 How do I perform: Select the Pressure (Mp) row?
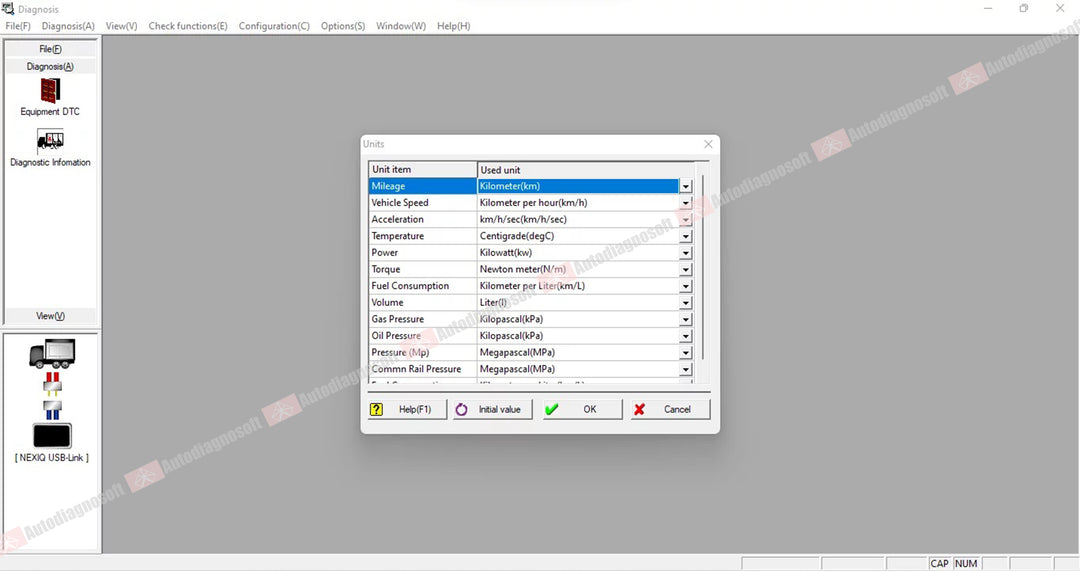[x=530, y=353]
